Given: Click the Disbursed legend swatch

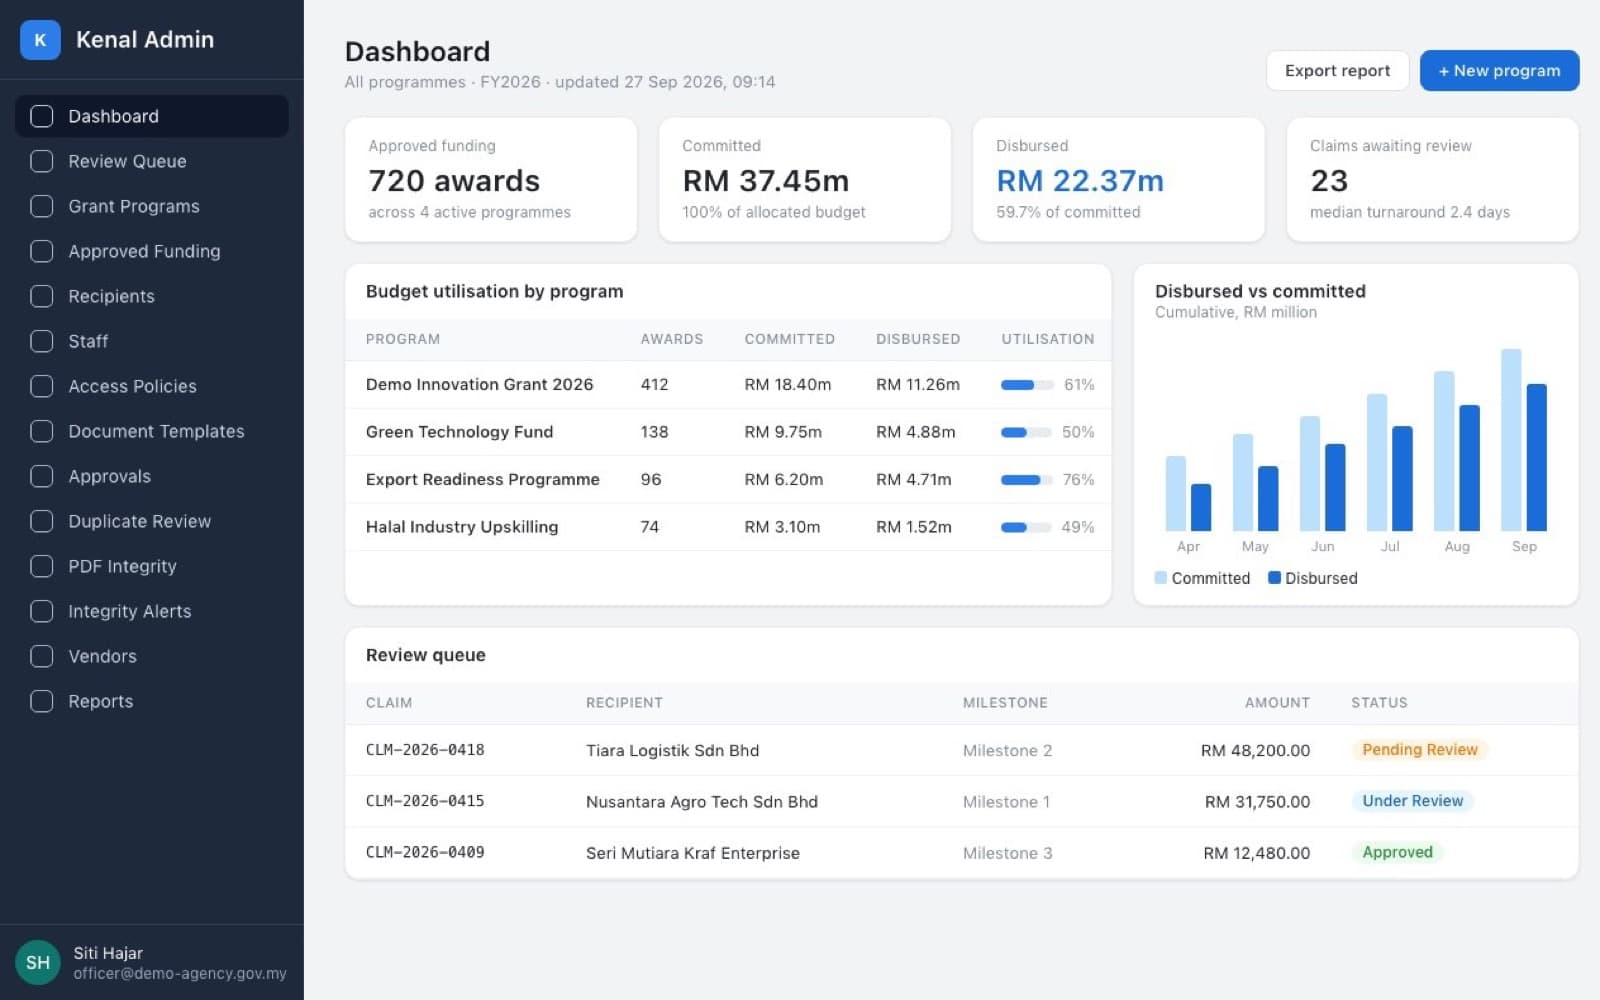Looking at the screenshot, I should 1274,578.
